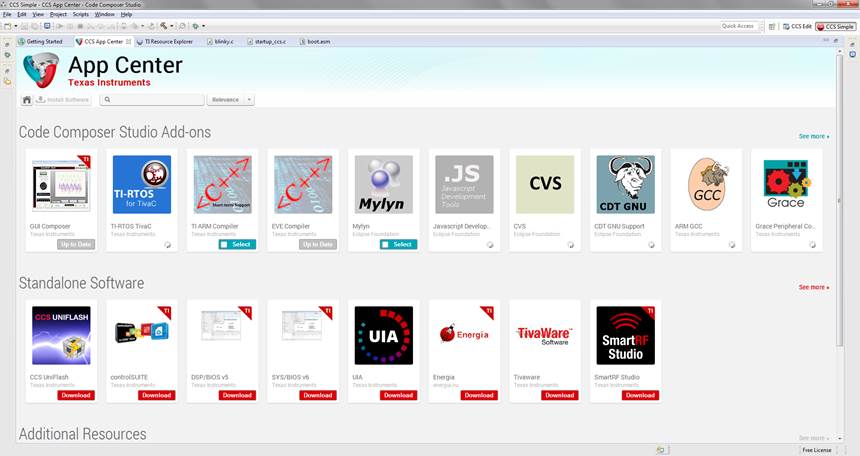Download SYS/BIOS v6
The width and height of the screenshot is (860, 456).
pyautogui.click(x=318, y=395)
